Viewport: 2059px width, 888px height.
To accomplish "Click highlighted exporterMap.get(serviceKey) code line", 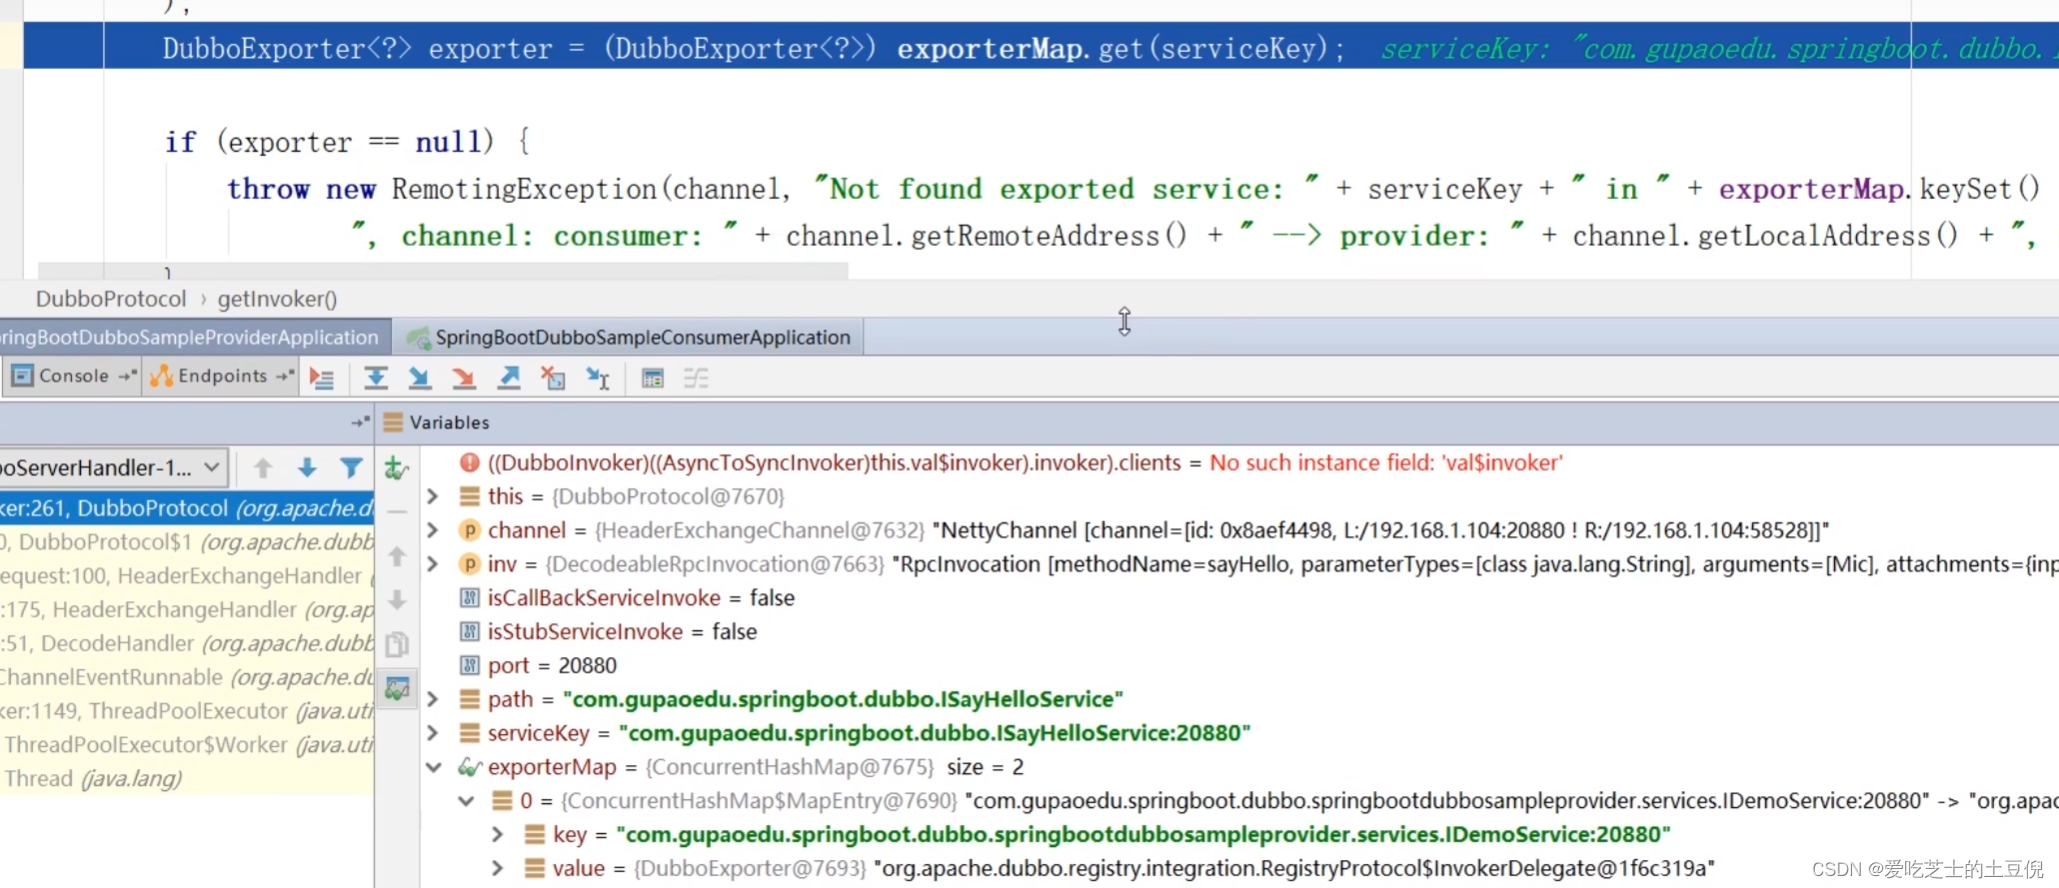I will pos(1040,48).
